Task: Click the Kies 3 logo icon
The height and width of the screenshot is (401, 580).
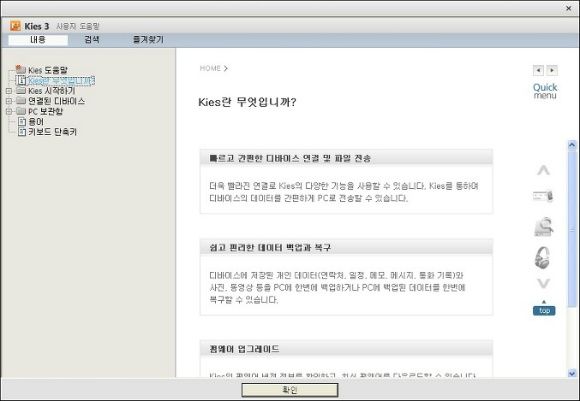Action: click(16, 26)
